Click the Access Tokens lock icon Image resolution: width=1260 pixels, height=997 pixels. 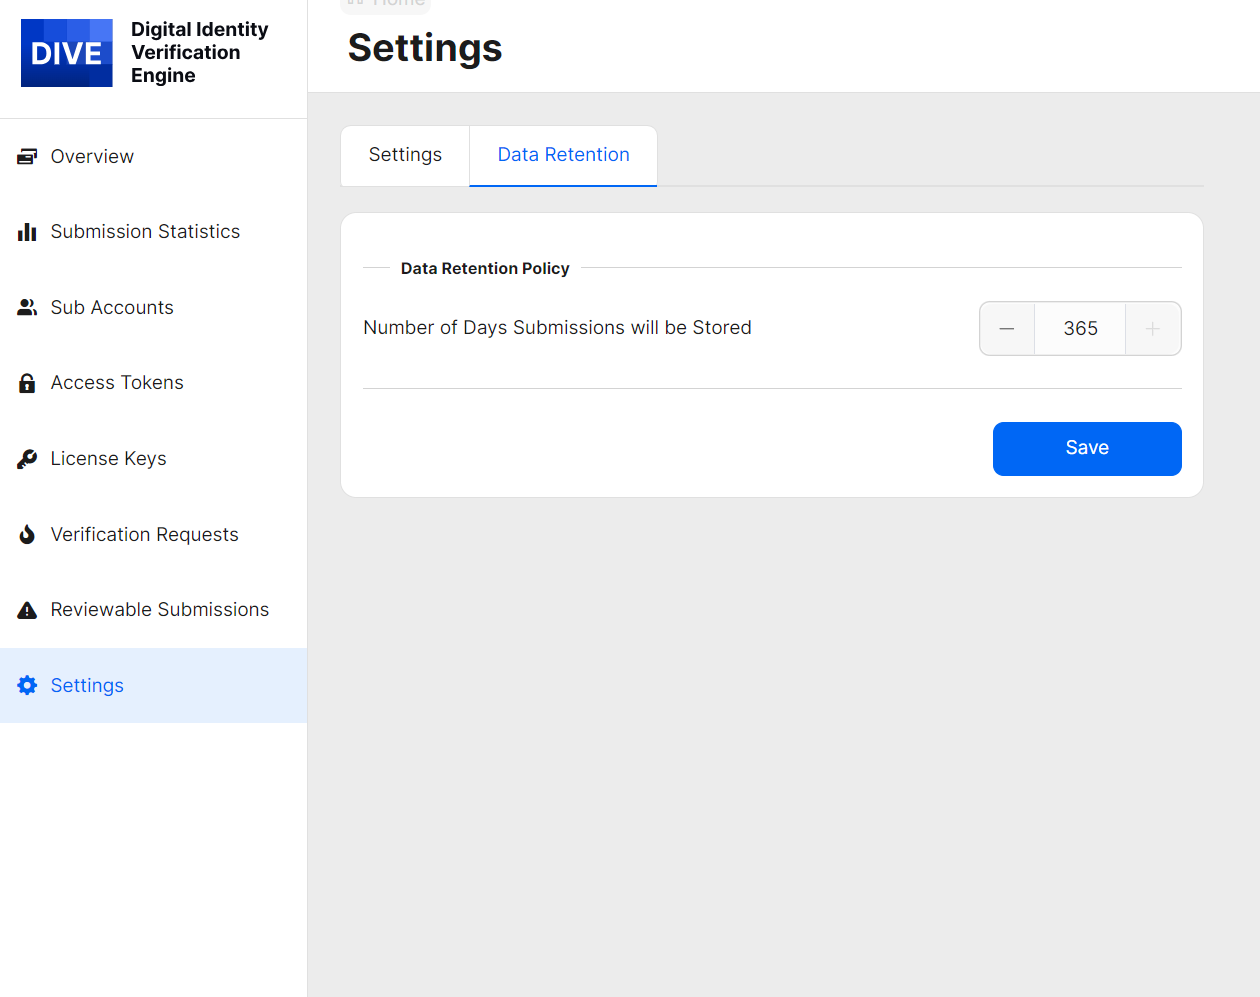tap(27, 383)
